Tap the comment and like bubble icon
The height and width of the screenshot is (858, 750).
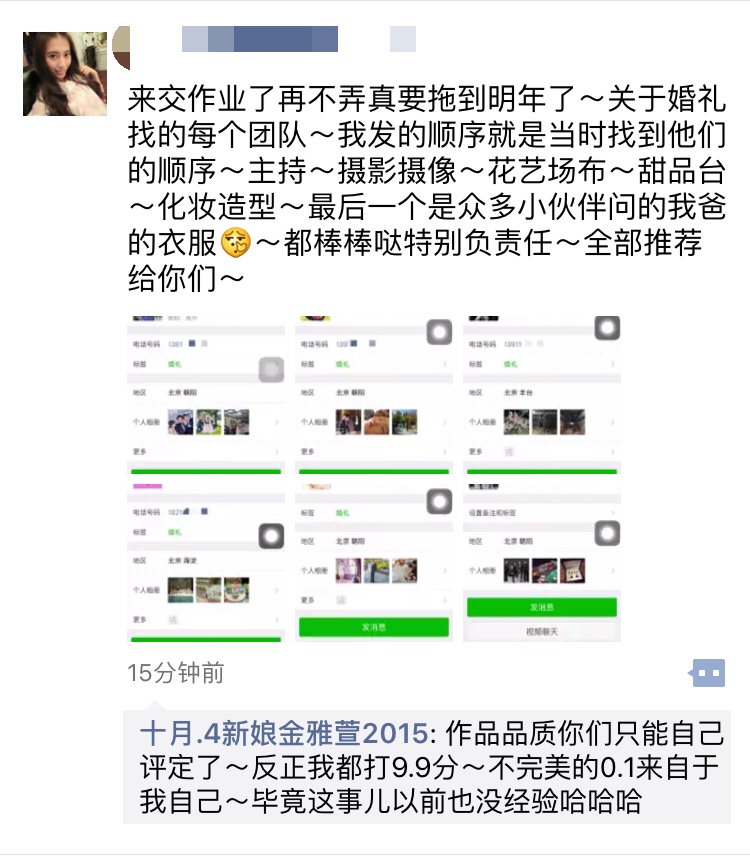pyautogui.click(x=707, y=673)
